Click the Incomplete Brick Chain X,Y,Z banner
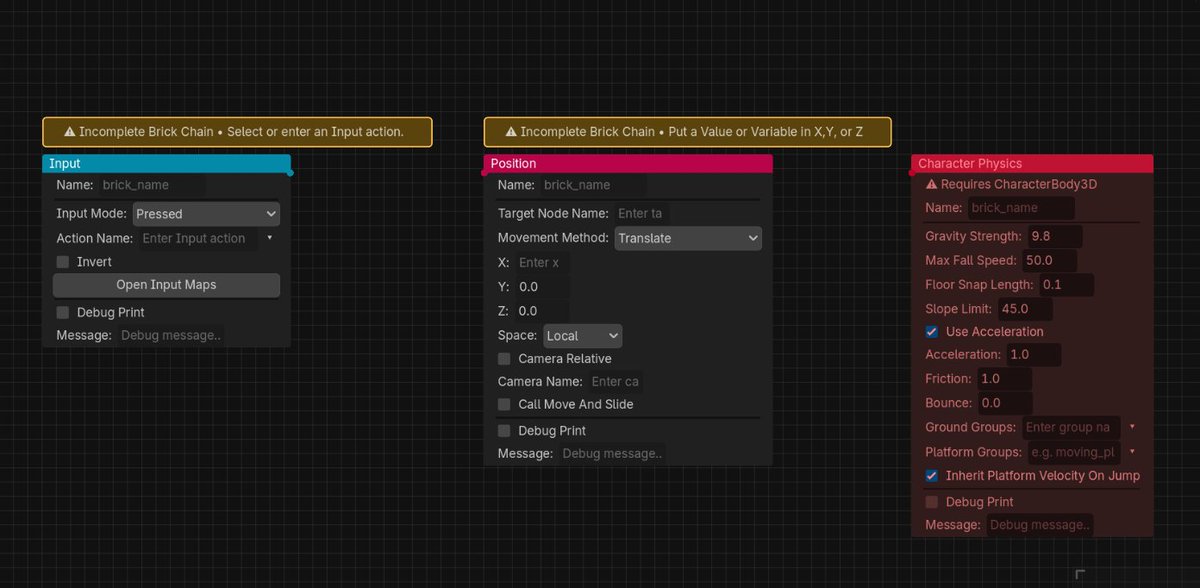This screenshot has height=588, width=1200. coord(687,132)
